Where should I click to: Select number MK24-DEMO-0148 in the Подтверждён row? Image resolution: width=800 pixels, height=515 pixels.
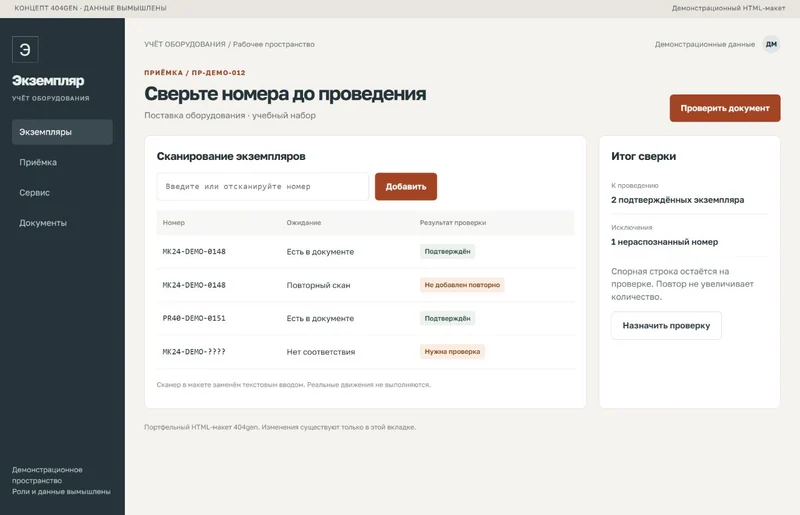pyautogui.click(x=194, y=252)
